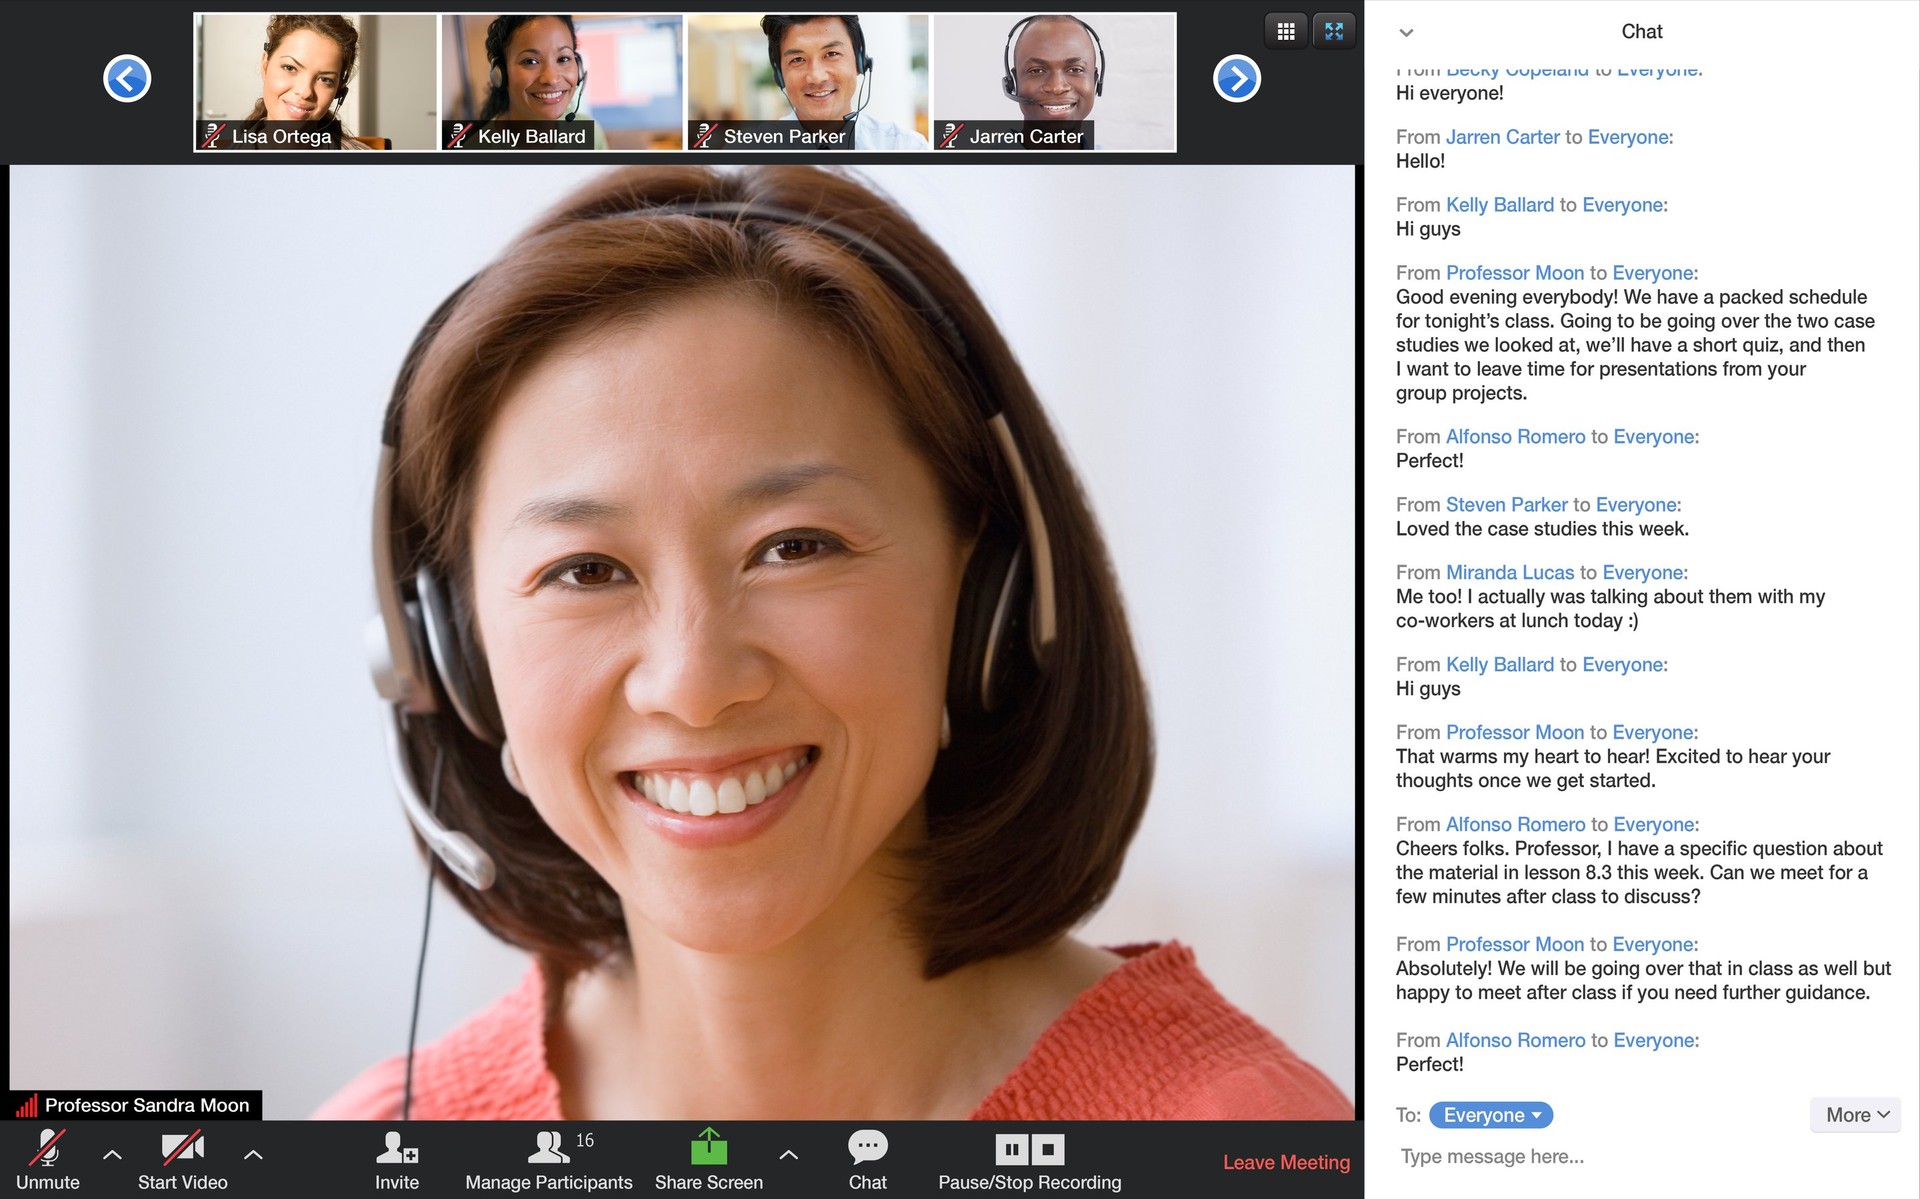Toggle gallery view layout icon

(x=1285, y=30)
